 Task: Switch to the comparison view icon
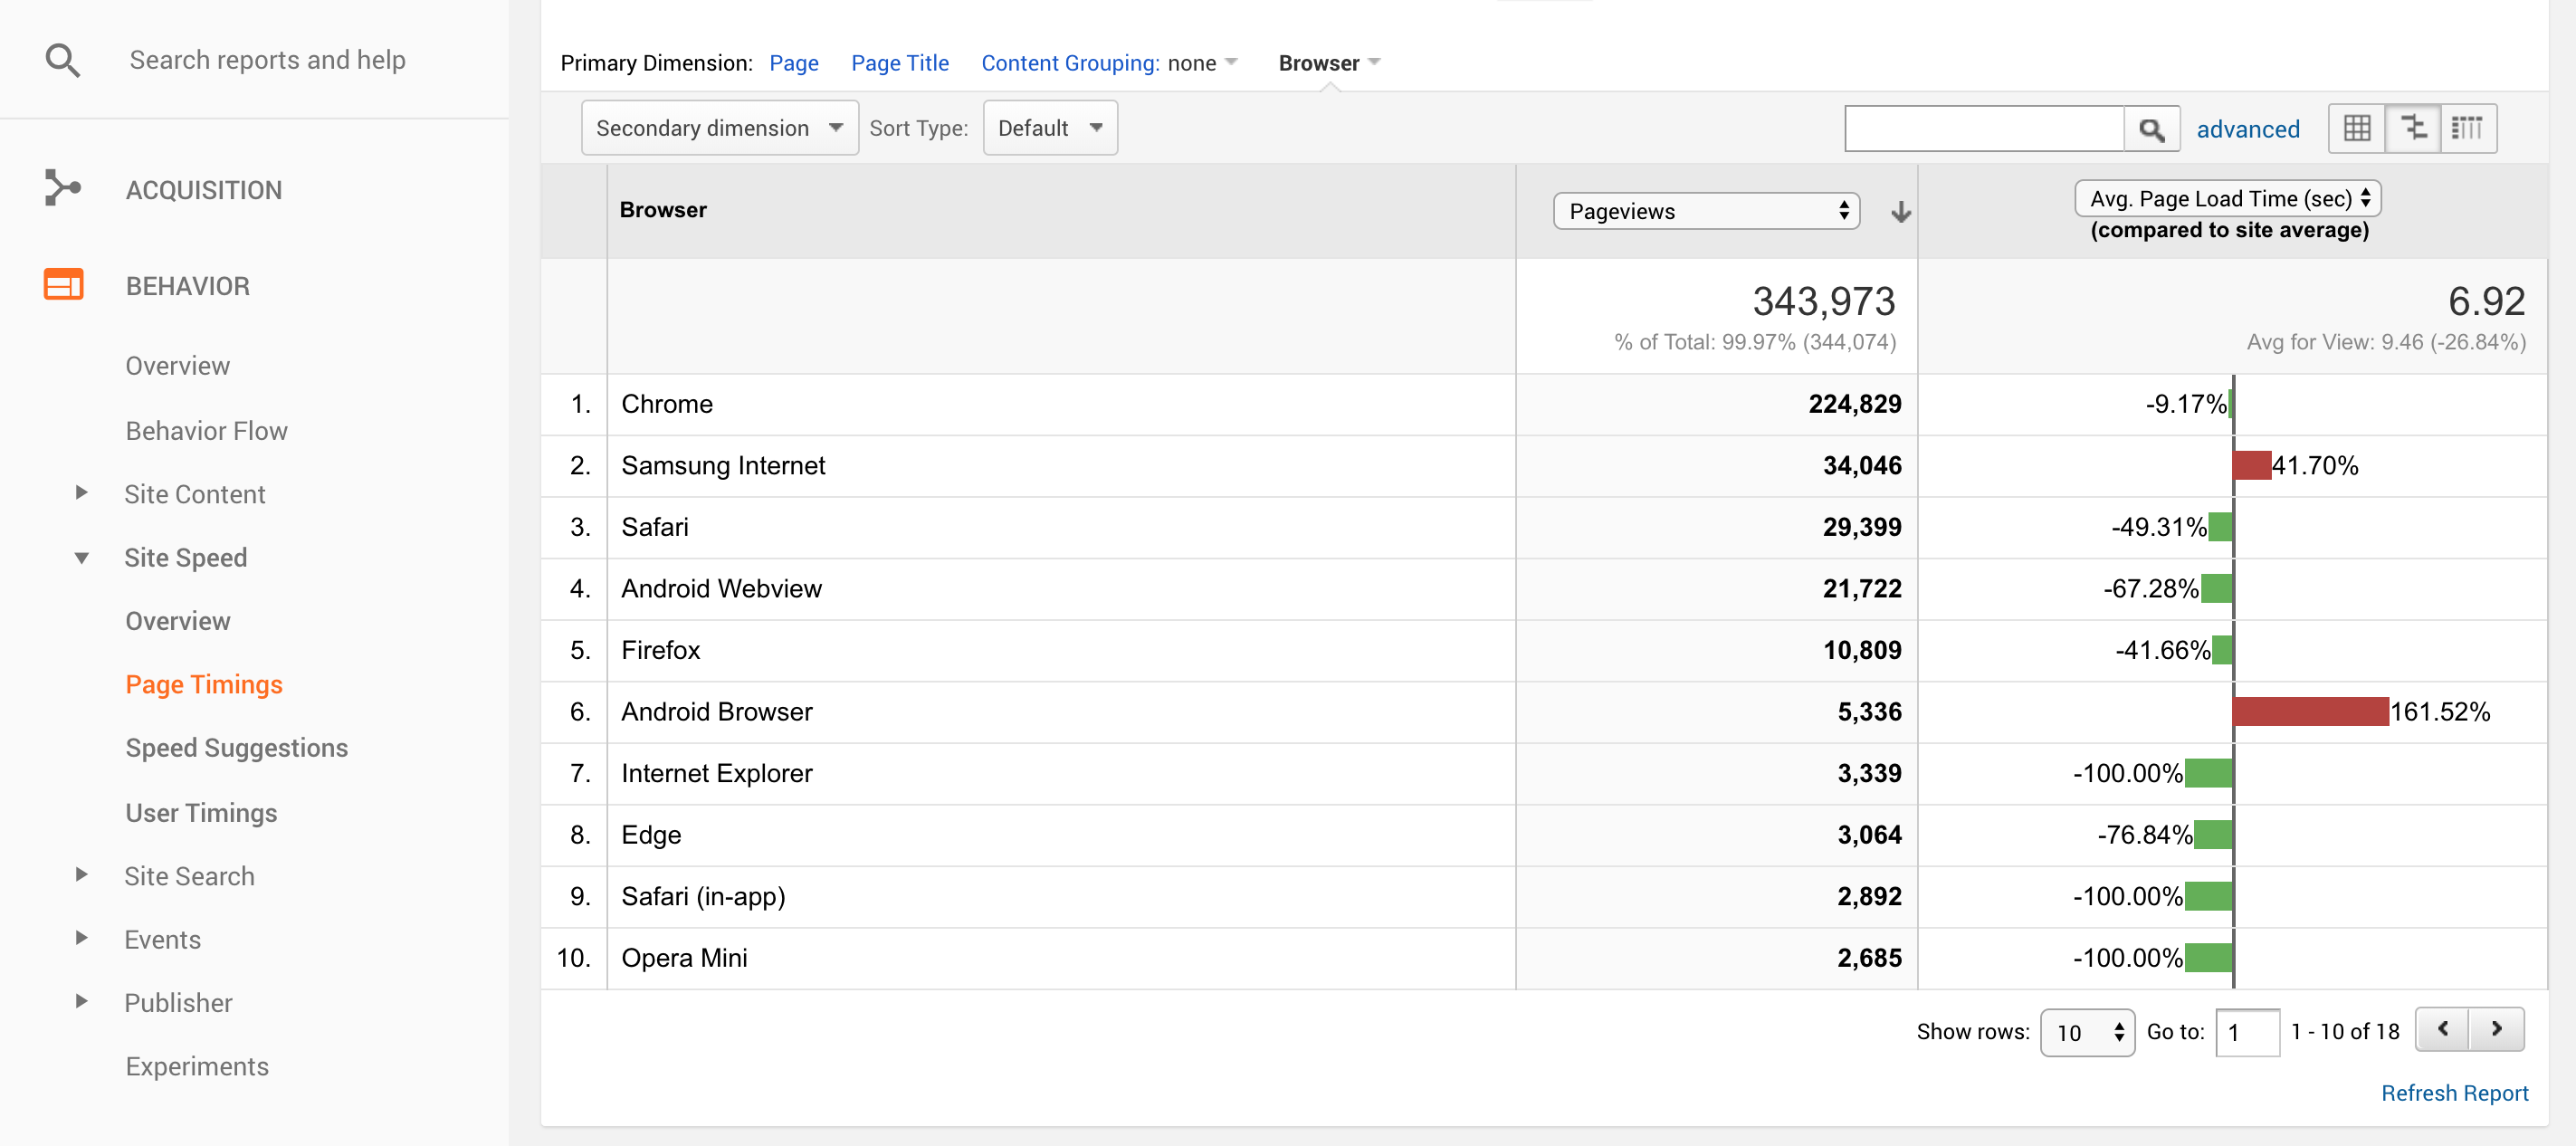[2413, 129]
